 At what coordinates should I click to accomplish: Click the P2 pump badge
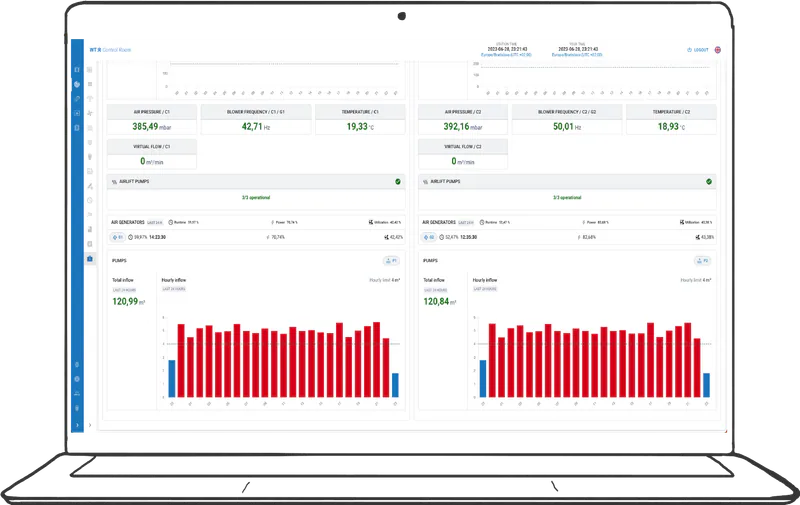click(x=703, y=260)
